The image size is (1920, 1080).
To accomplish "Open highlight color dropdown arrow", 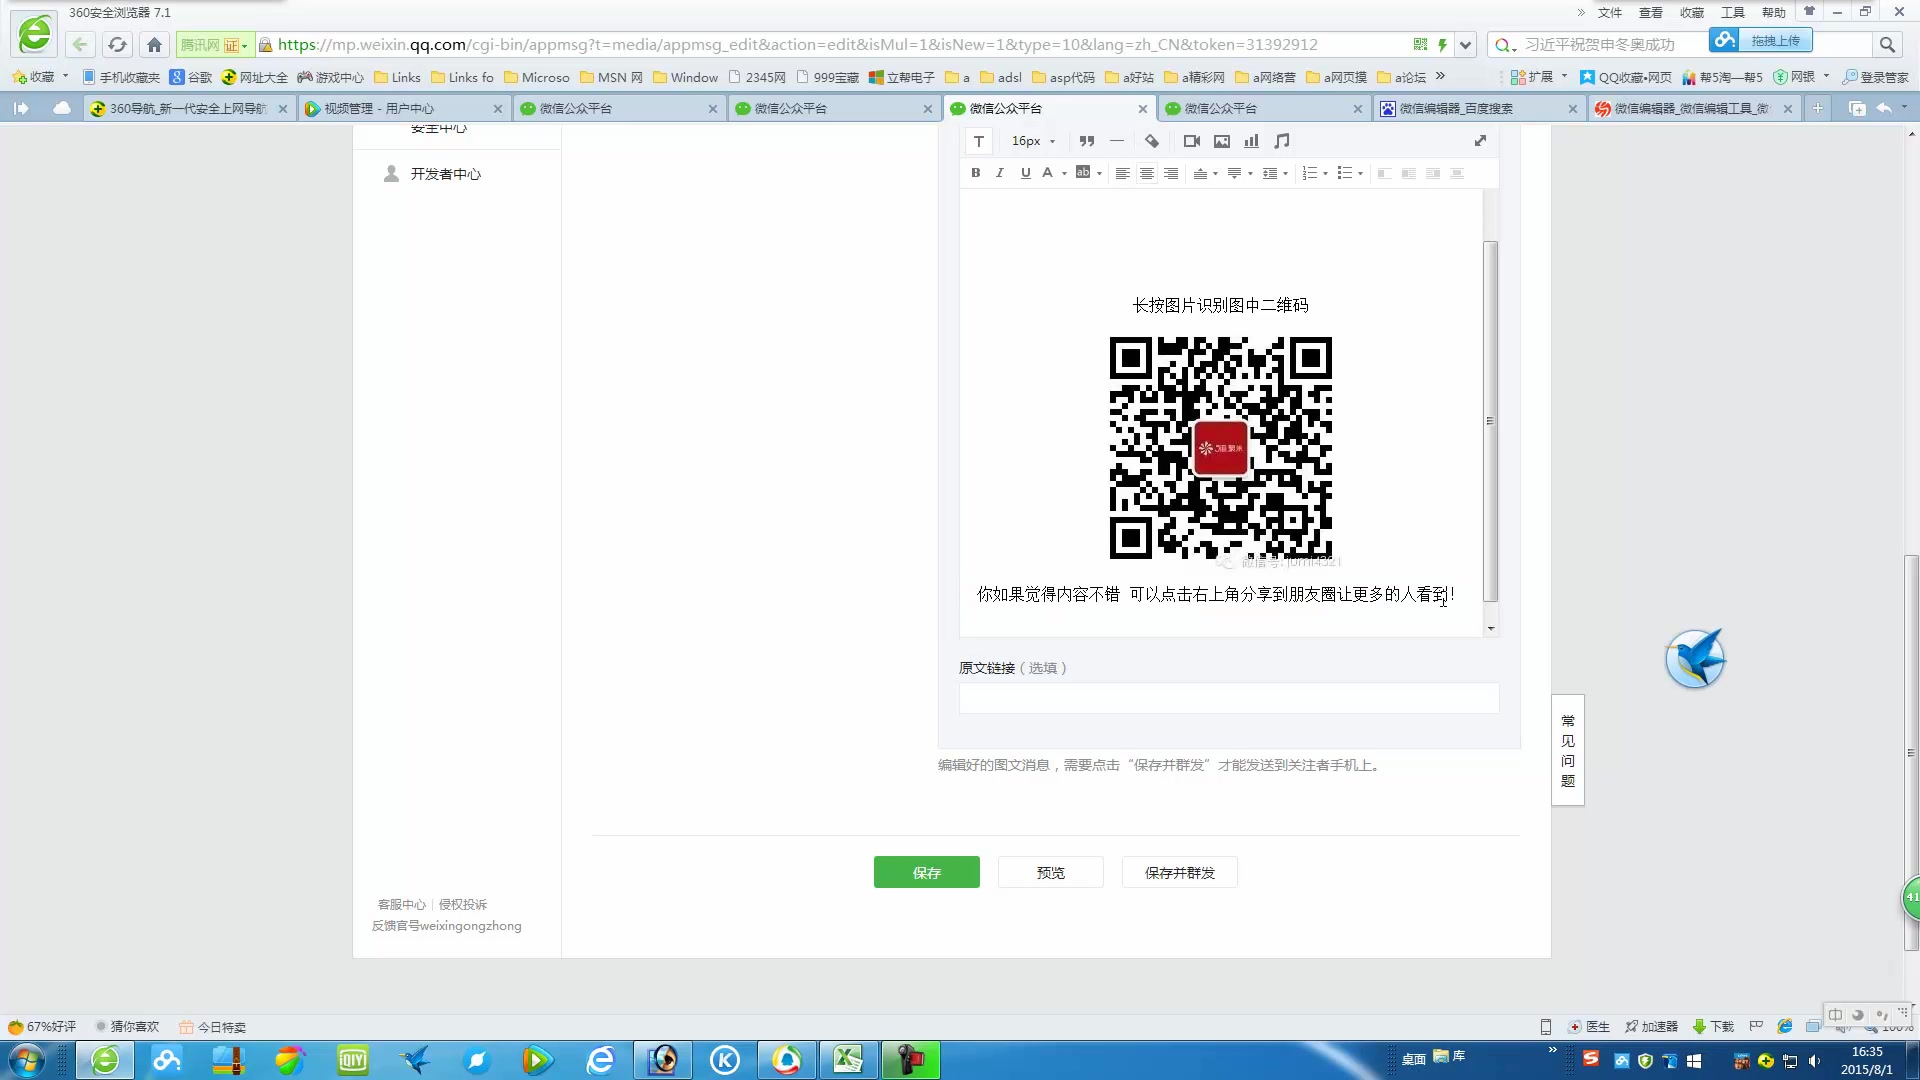I will click(x=1099, y=174).
